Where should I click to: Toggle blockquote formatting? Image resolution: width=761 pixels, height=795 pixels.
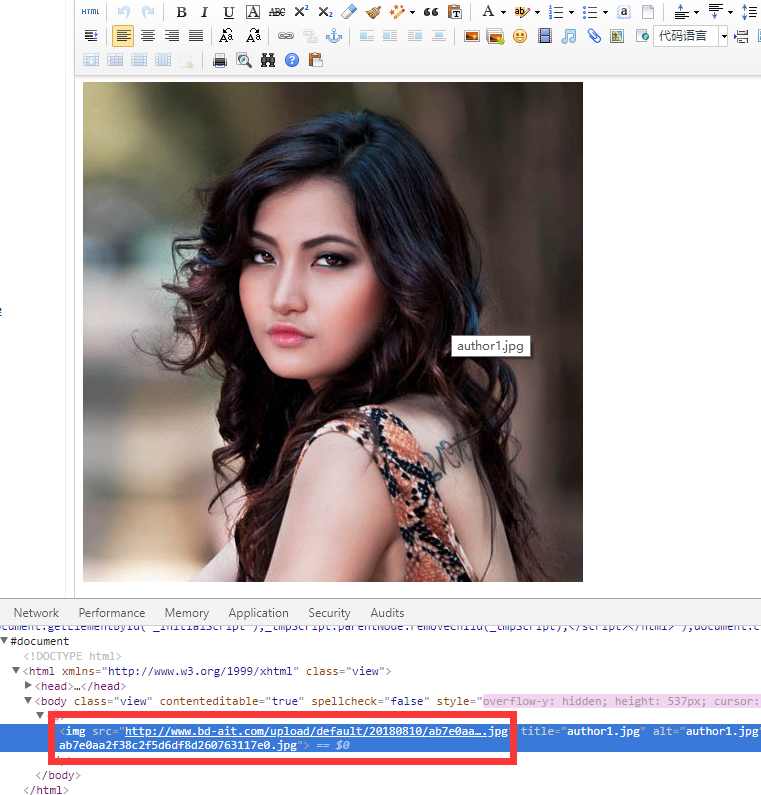[x=431, y=12]
